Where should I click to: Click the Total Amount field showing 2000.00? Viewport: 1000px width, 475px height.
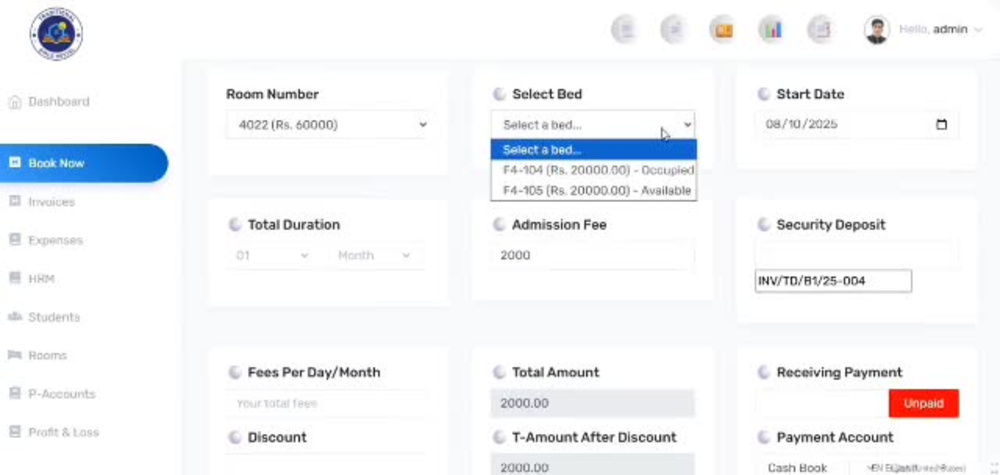coord(592,404)
